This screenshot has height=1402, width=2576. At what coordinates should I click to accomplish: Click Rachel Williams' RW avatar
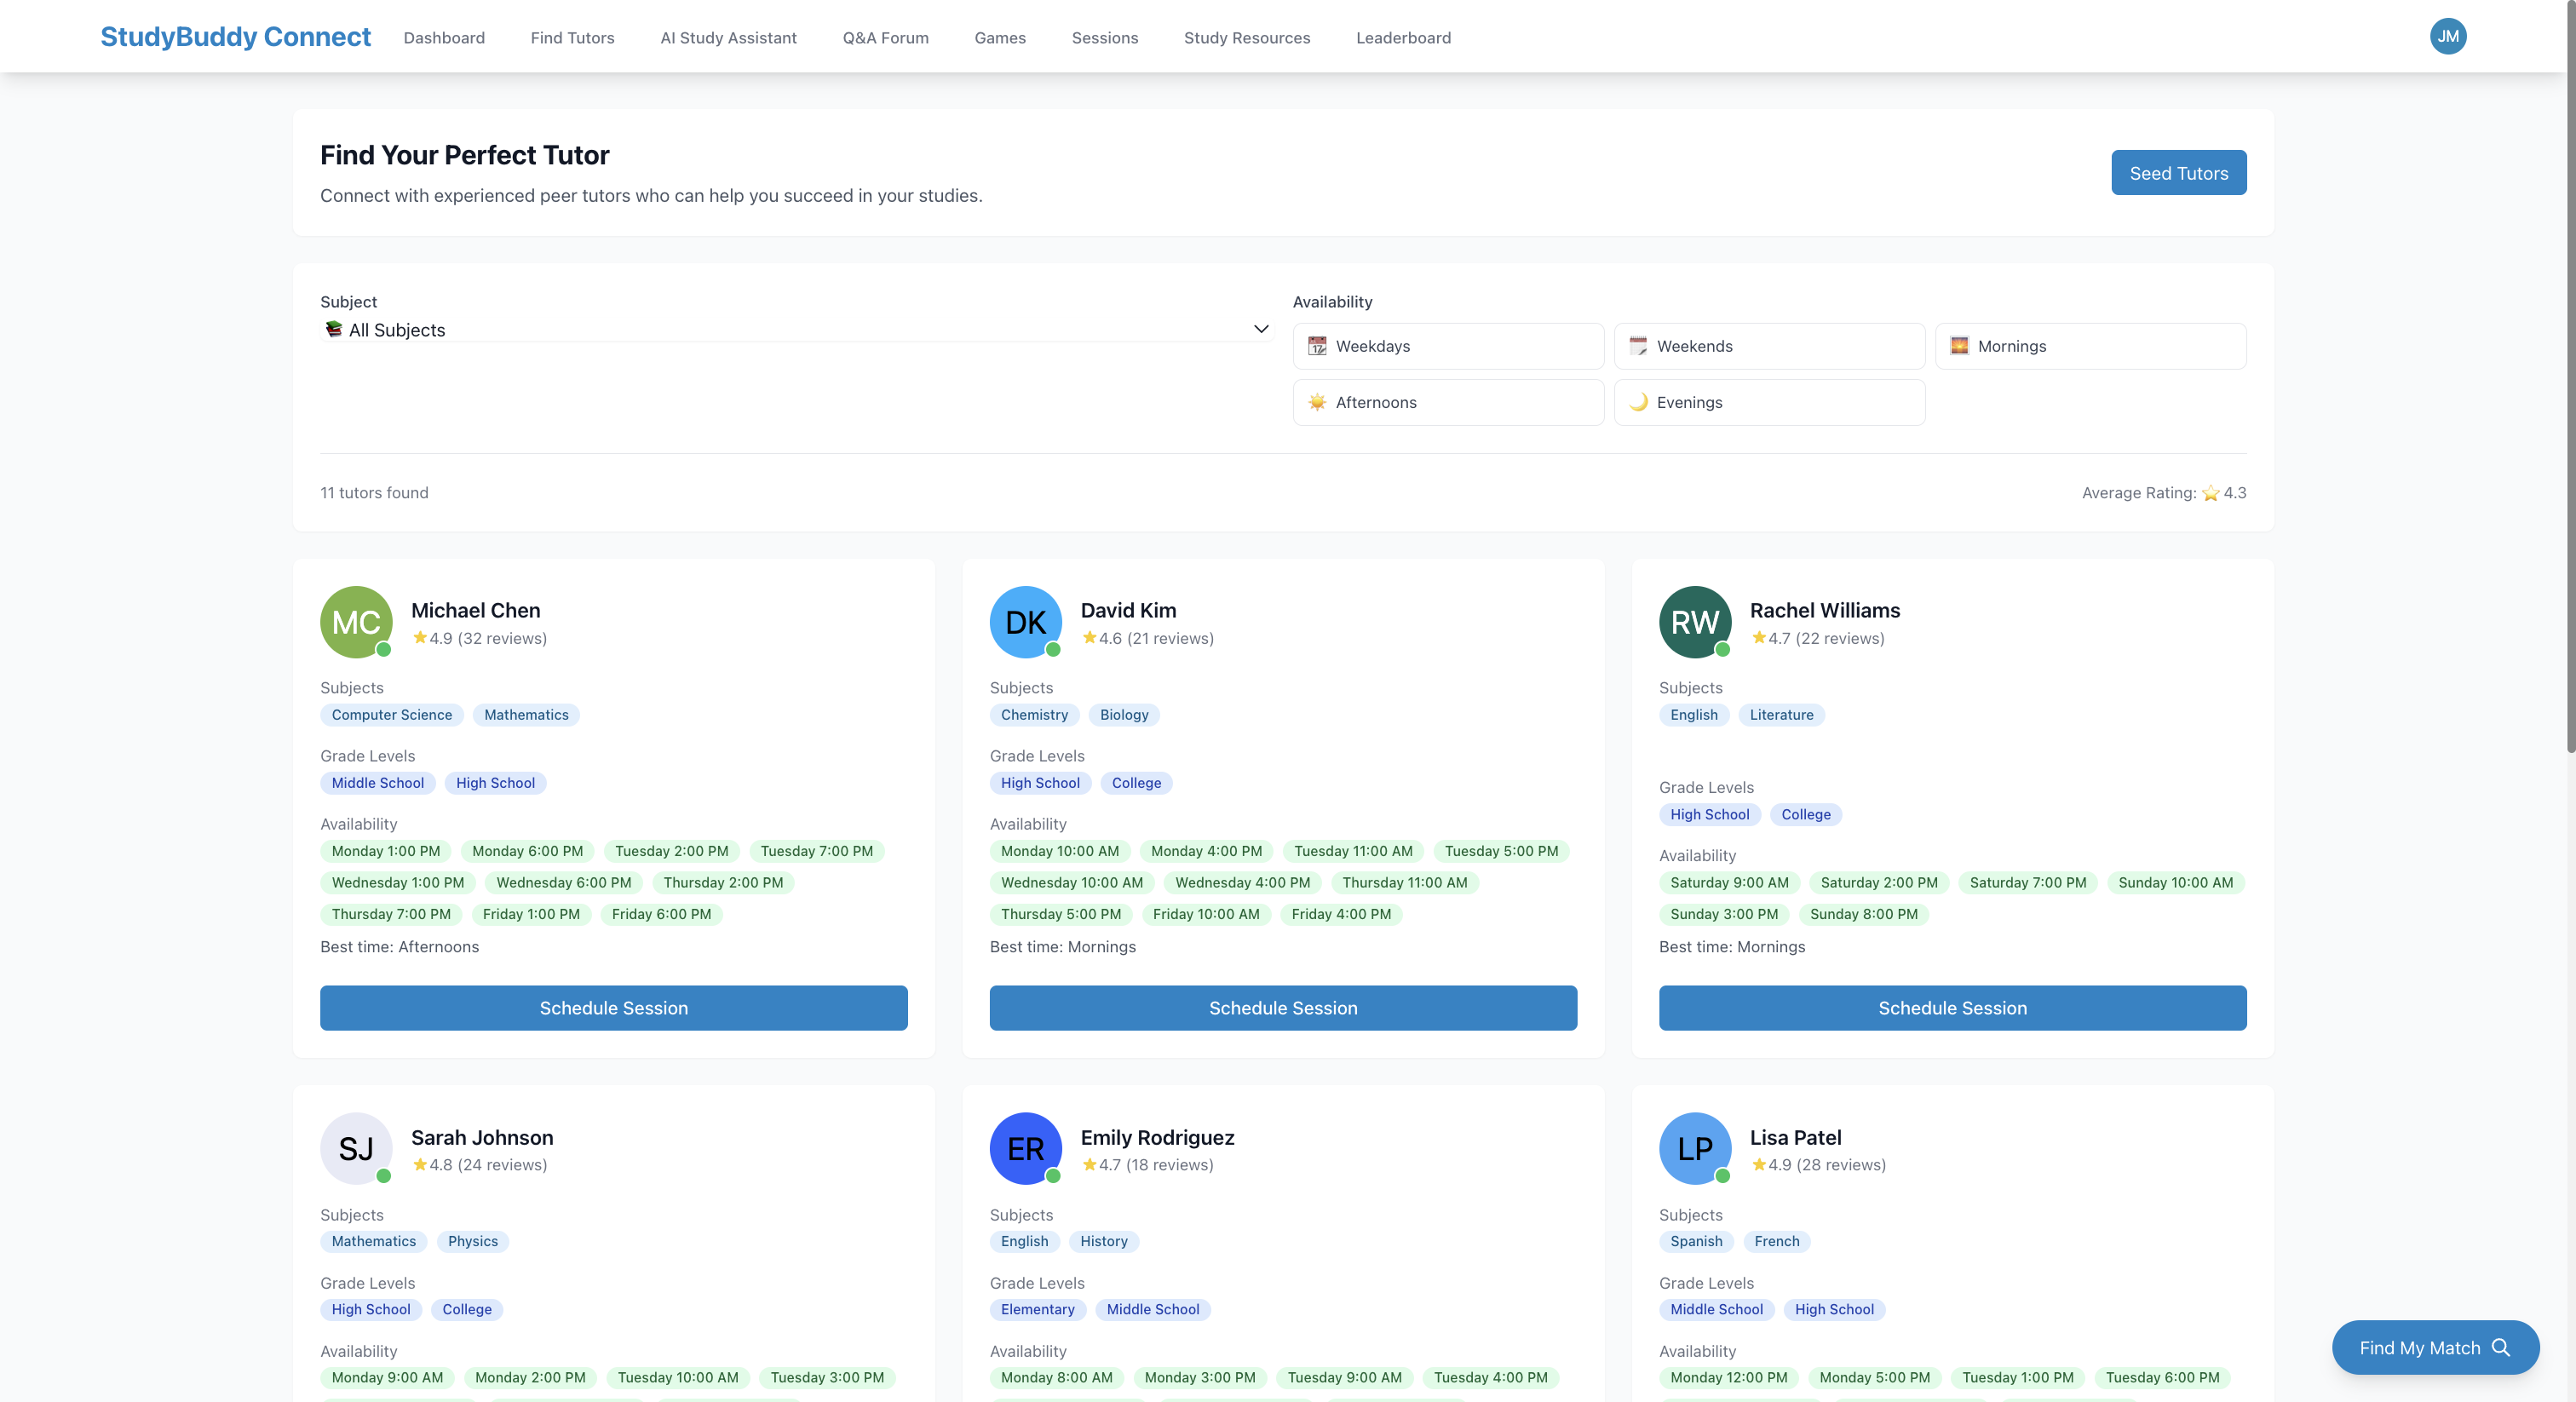click(1694, 622)
